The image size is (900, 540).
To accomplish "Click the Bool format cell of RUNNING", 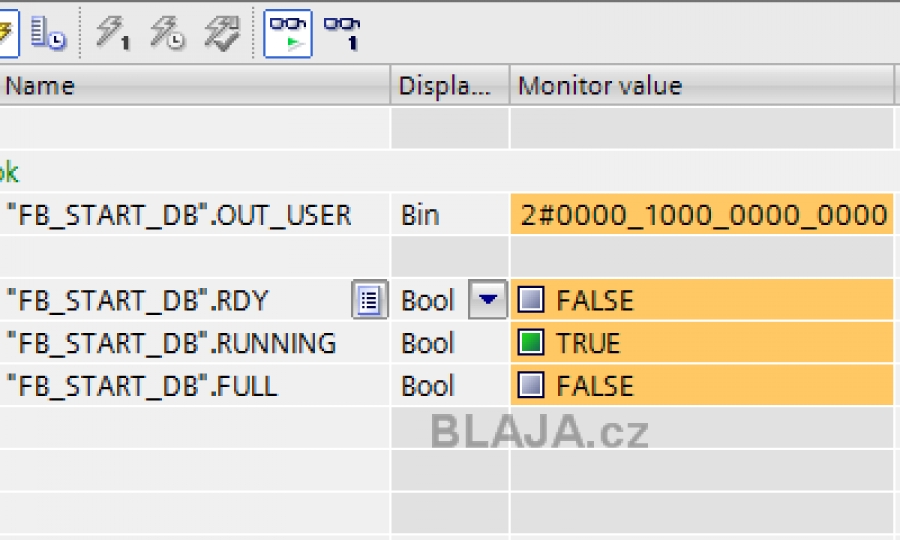I will 450,343.
